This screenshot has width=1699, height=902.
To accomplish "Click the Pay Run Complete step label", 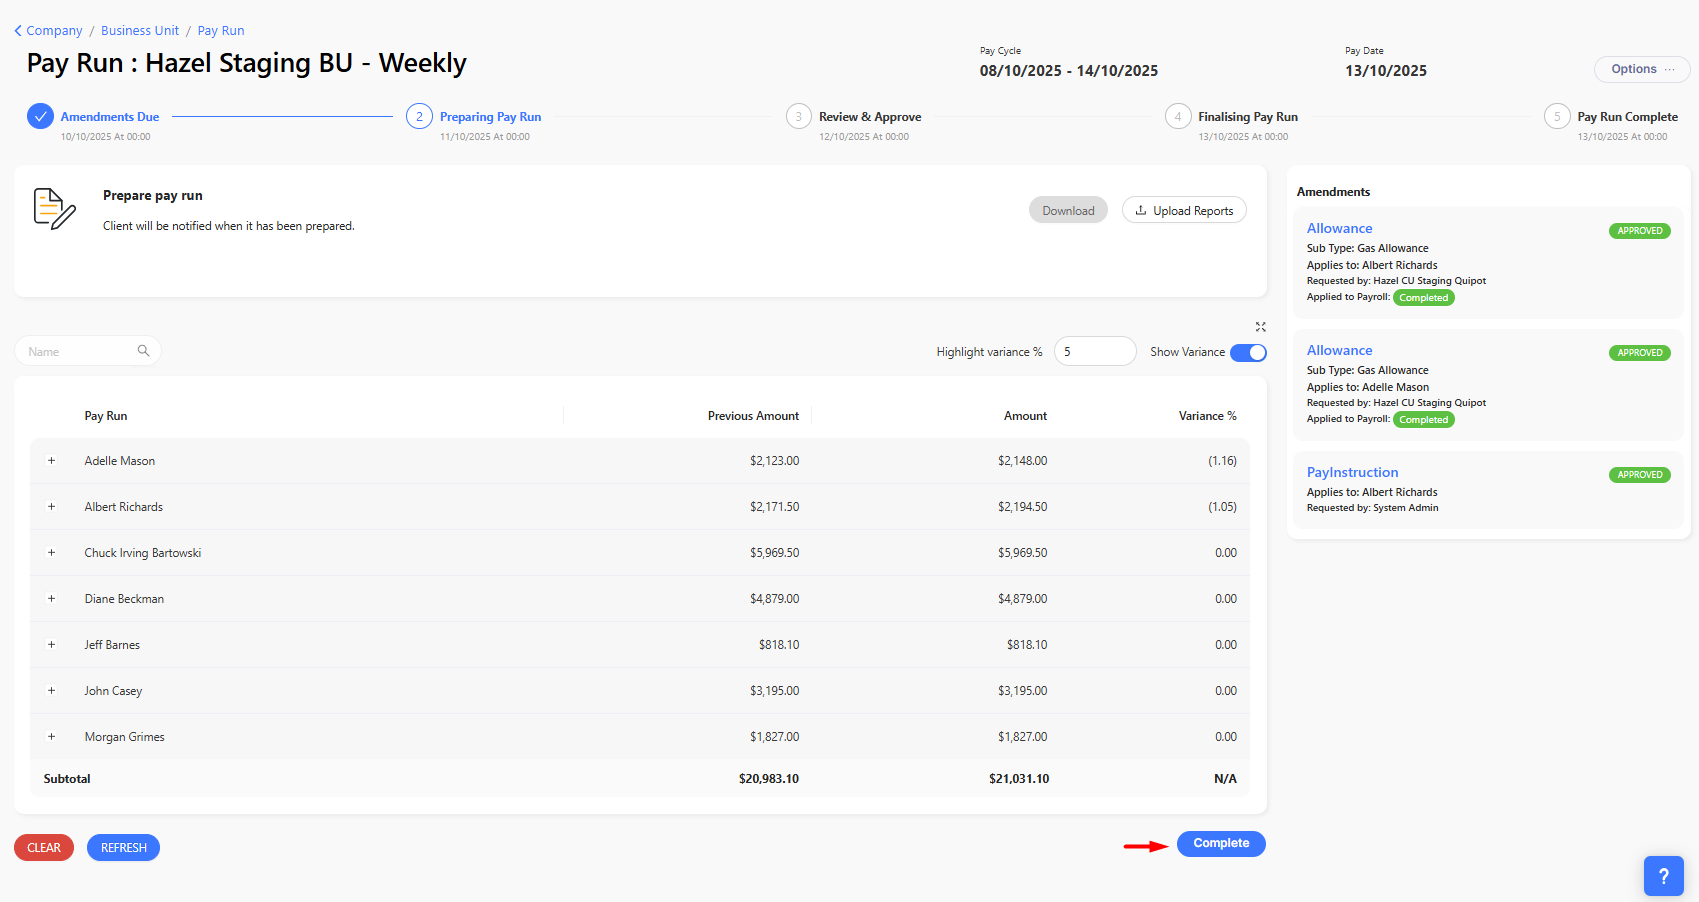I will (x=1627, y=117).
